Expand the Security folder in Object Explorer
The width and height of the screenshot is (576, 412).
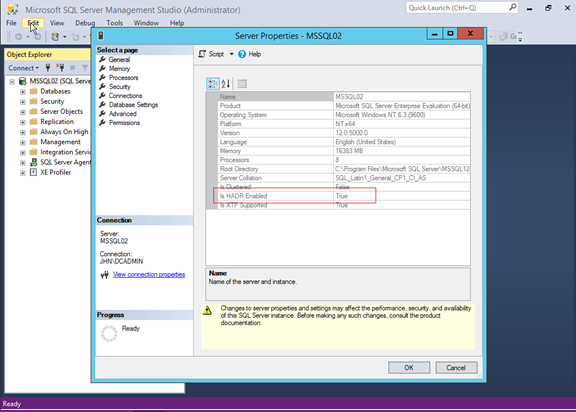click(x=23, y=102)
